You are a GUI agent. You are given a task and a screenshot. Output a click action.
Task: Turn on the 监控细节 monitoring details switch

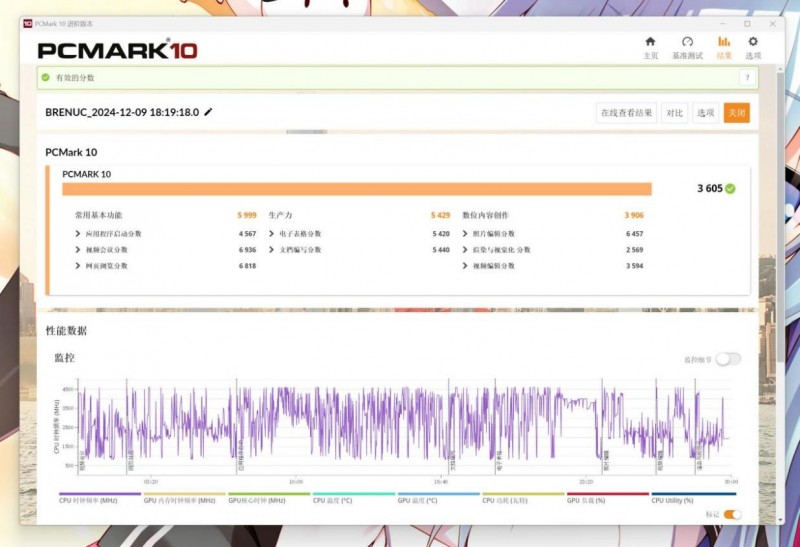(728, 359)
